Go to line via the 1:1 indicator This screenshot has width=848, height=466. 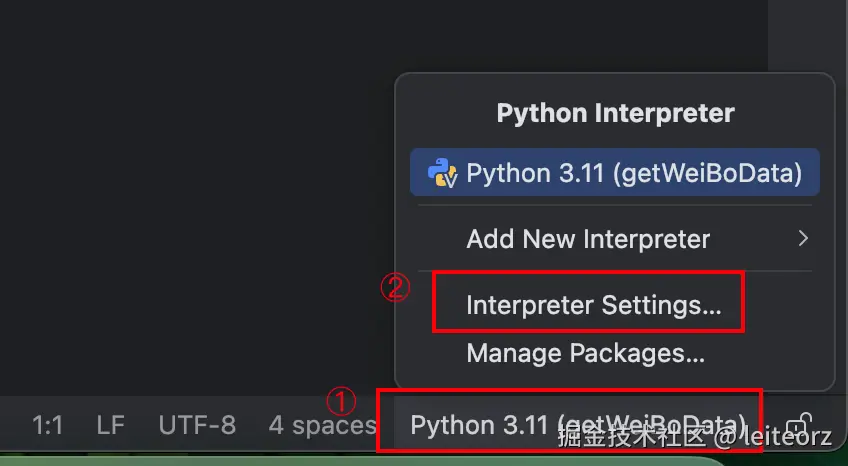(47, 425)
